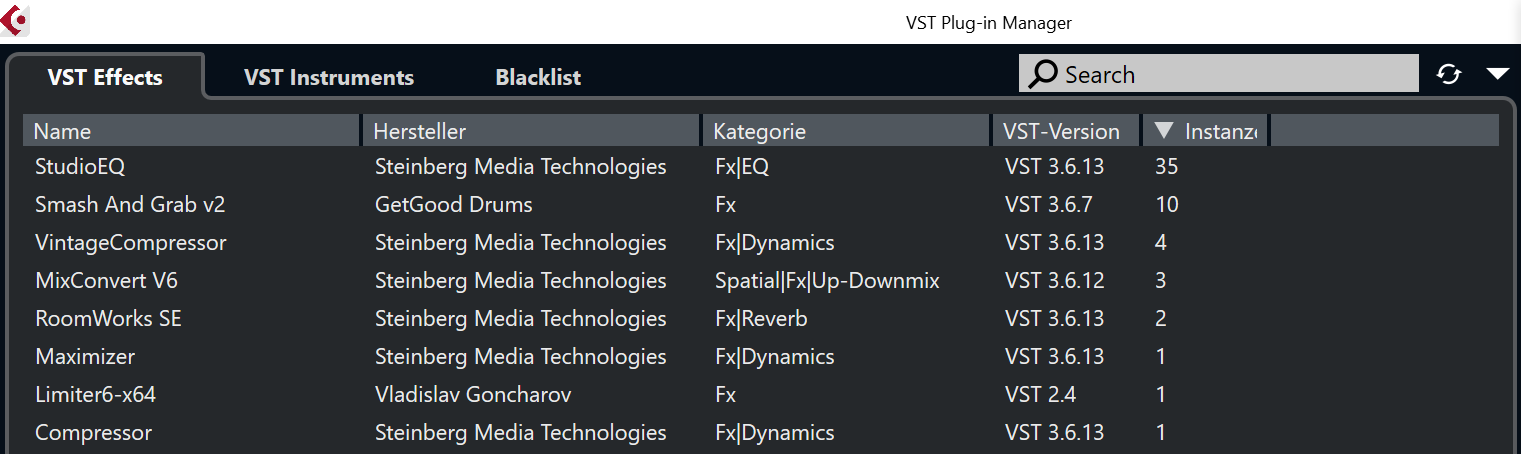Click the refresh plug-in list icon
This screenshot has height=454, width=1521.
pyautogui.click(x=1449, y=74)
